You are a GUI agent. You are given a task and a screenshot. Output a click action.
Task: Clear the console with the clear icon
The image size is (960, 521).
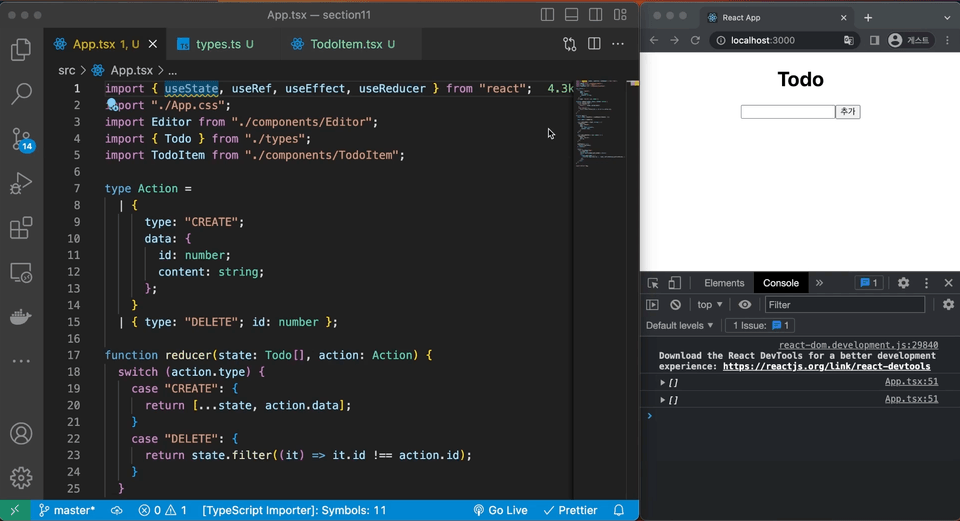(676, 305)
